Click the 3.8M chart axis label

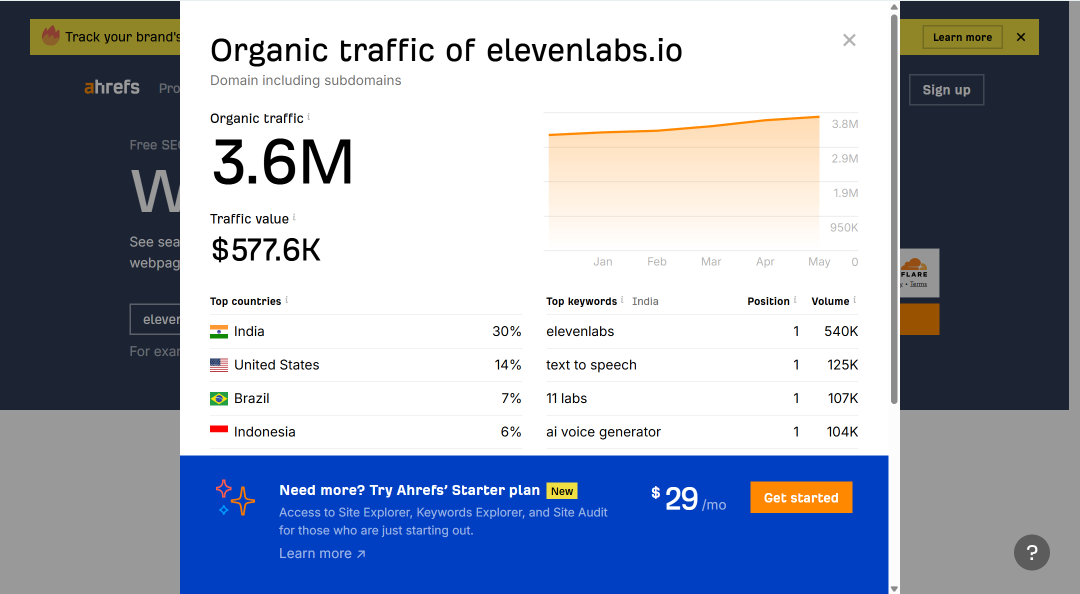844,124
